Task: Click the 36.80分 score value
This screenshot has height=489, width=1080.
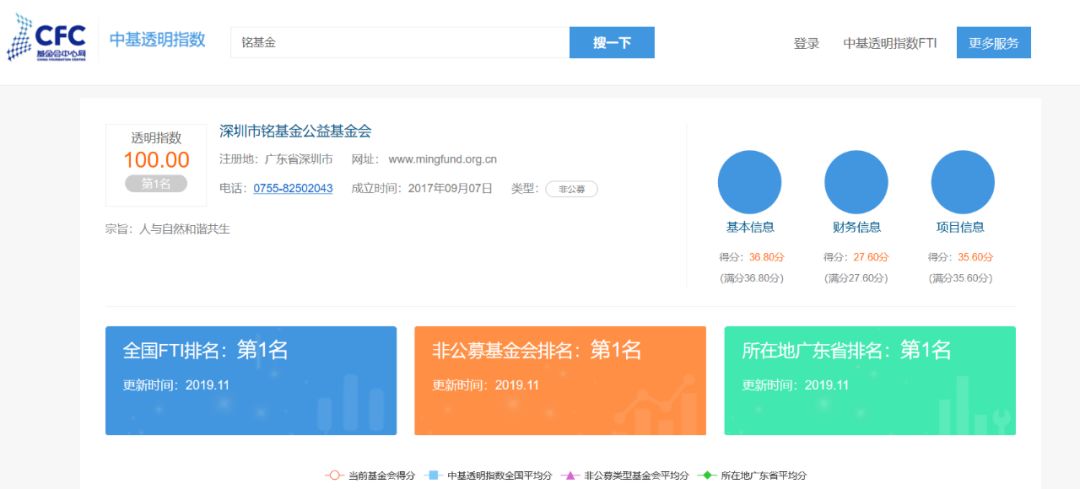Action: point(767,258)
